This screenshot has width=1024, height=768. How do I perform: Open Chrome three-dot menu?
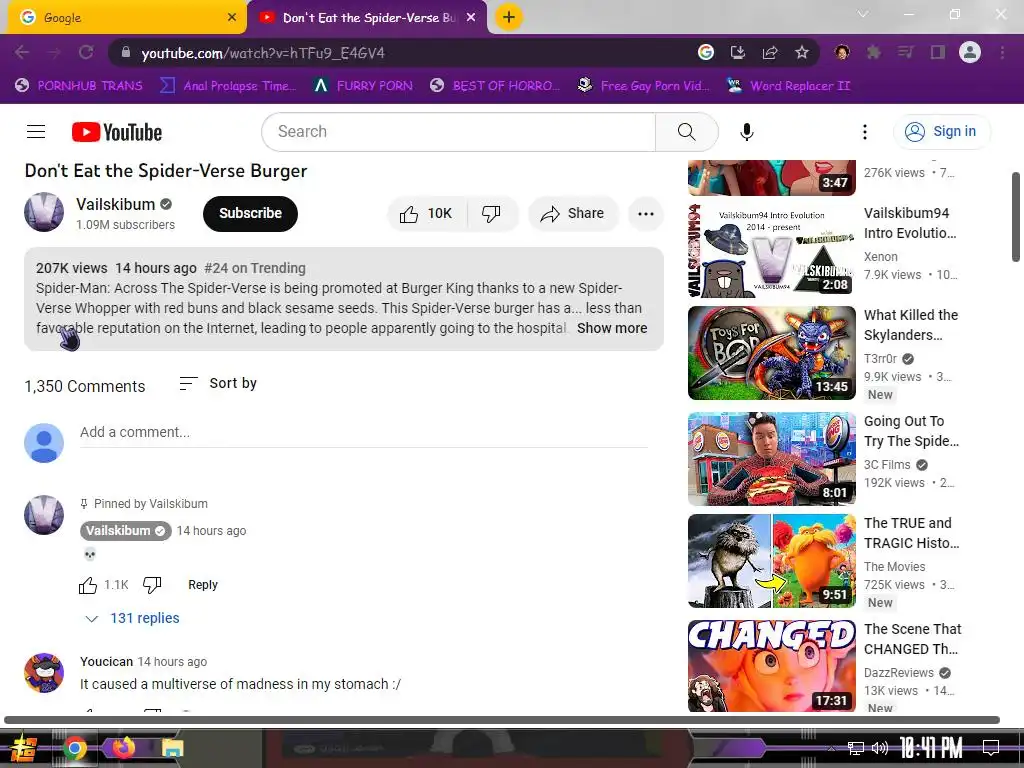pos(1002,53)
